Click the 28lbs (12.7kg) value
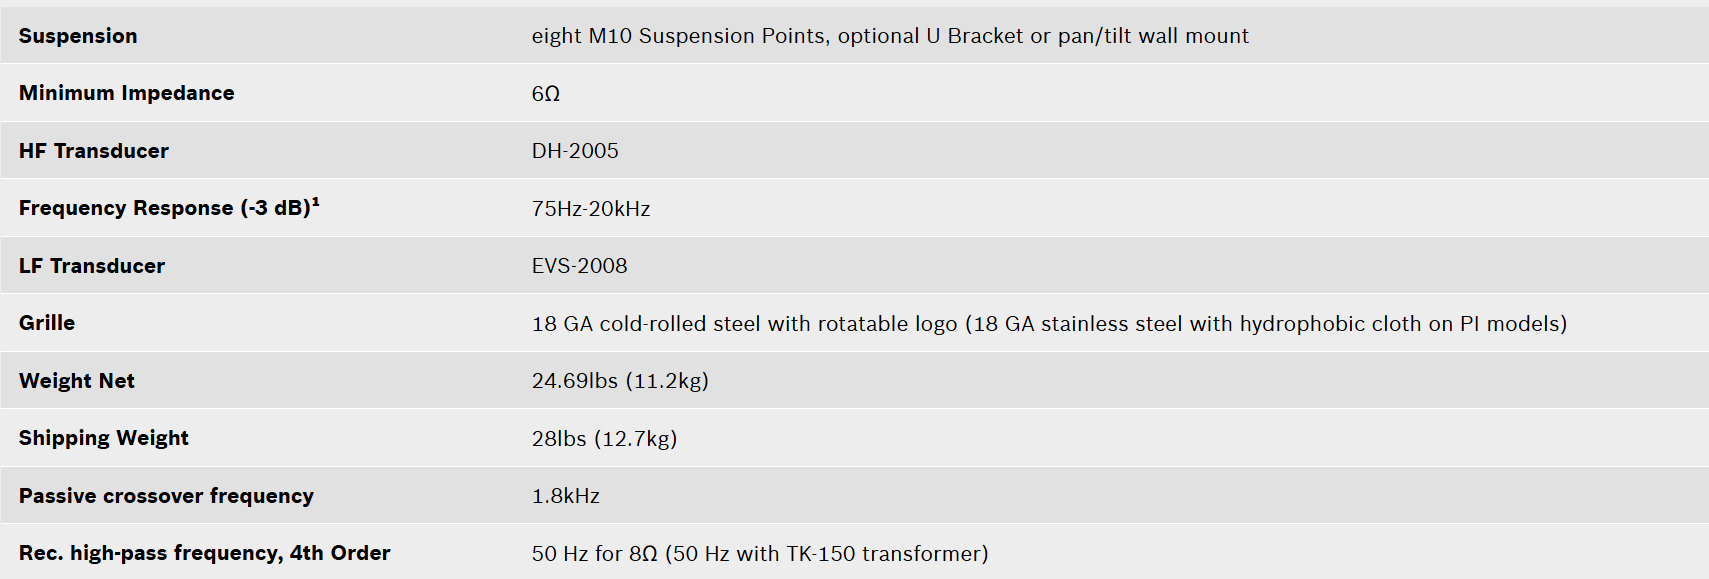Viewport: 1709px width, 579px height. coord(604,439)
